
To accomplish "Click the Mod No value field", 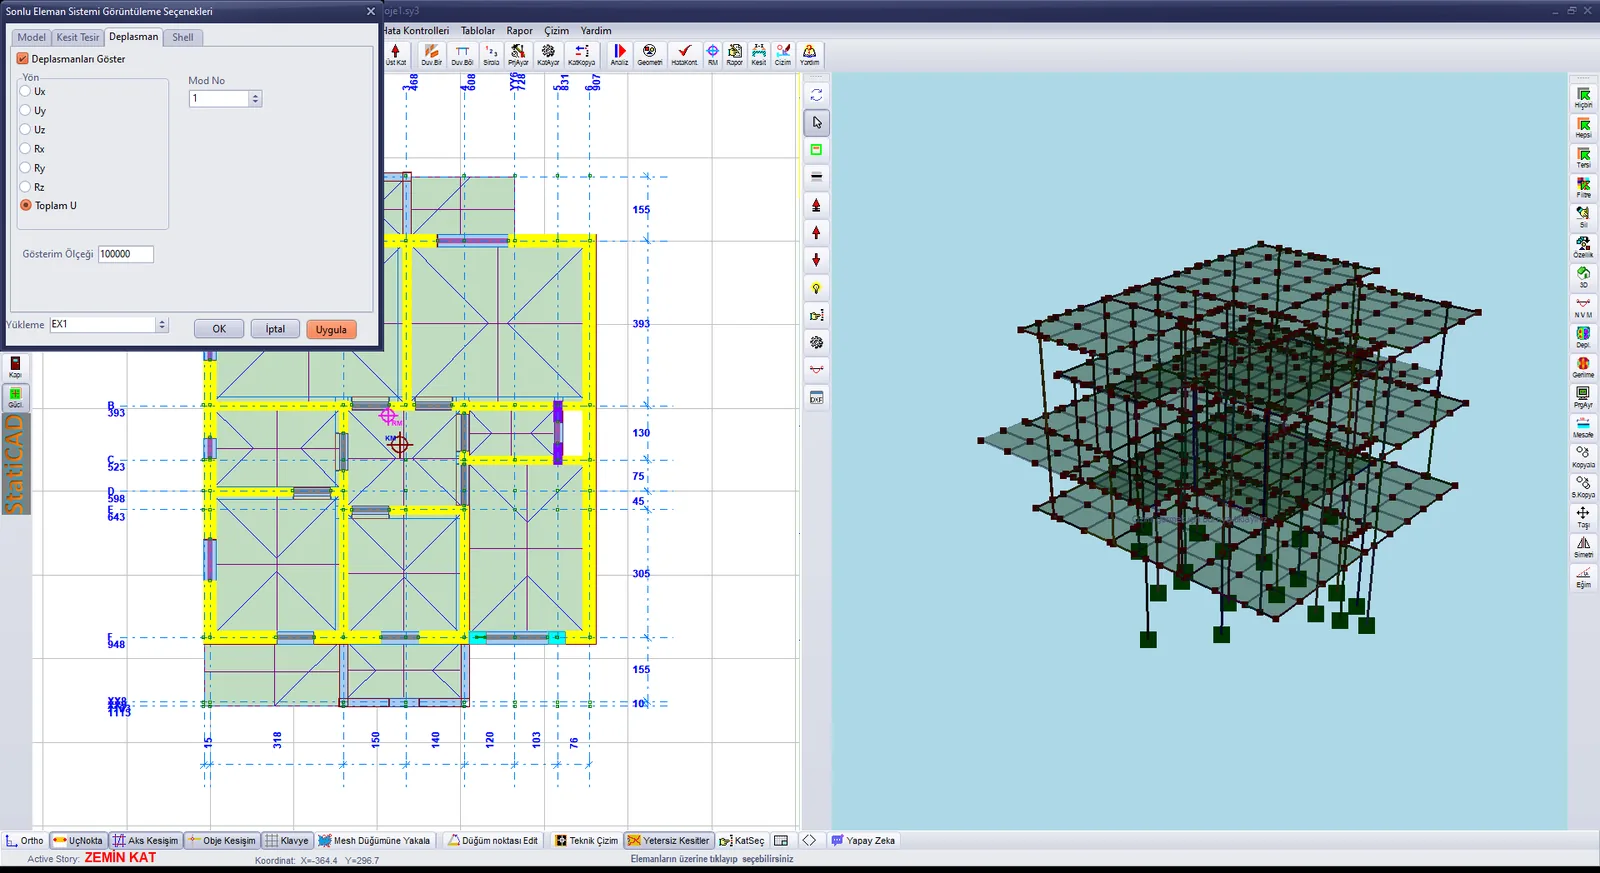I will point(219,99).
